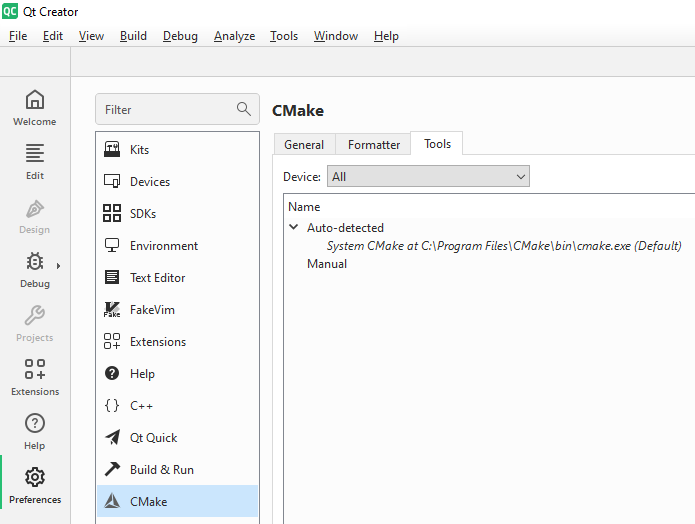
Task: Switch to the General tab
Action: 304,145
